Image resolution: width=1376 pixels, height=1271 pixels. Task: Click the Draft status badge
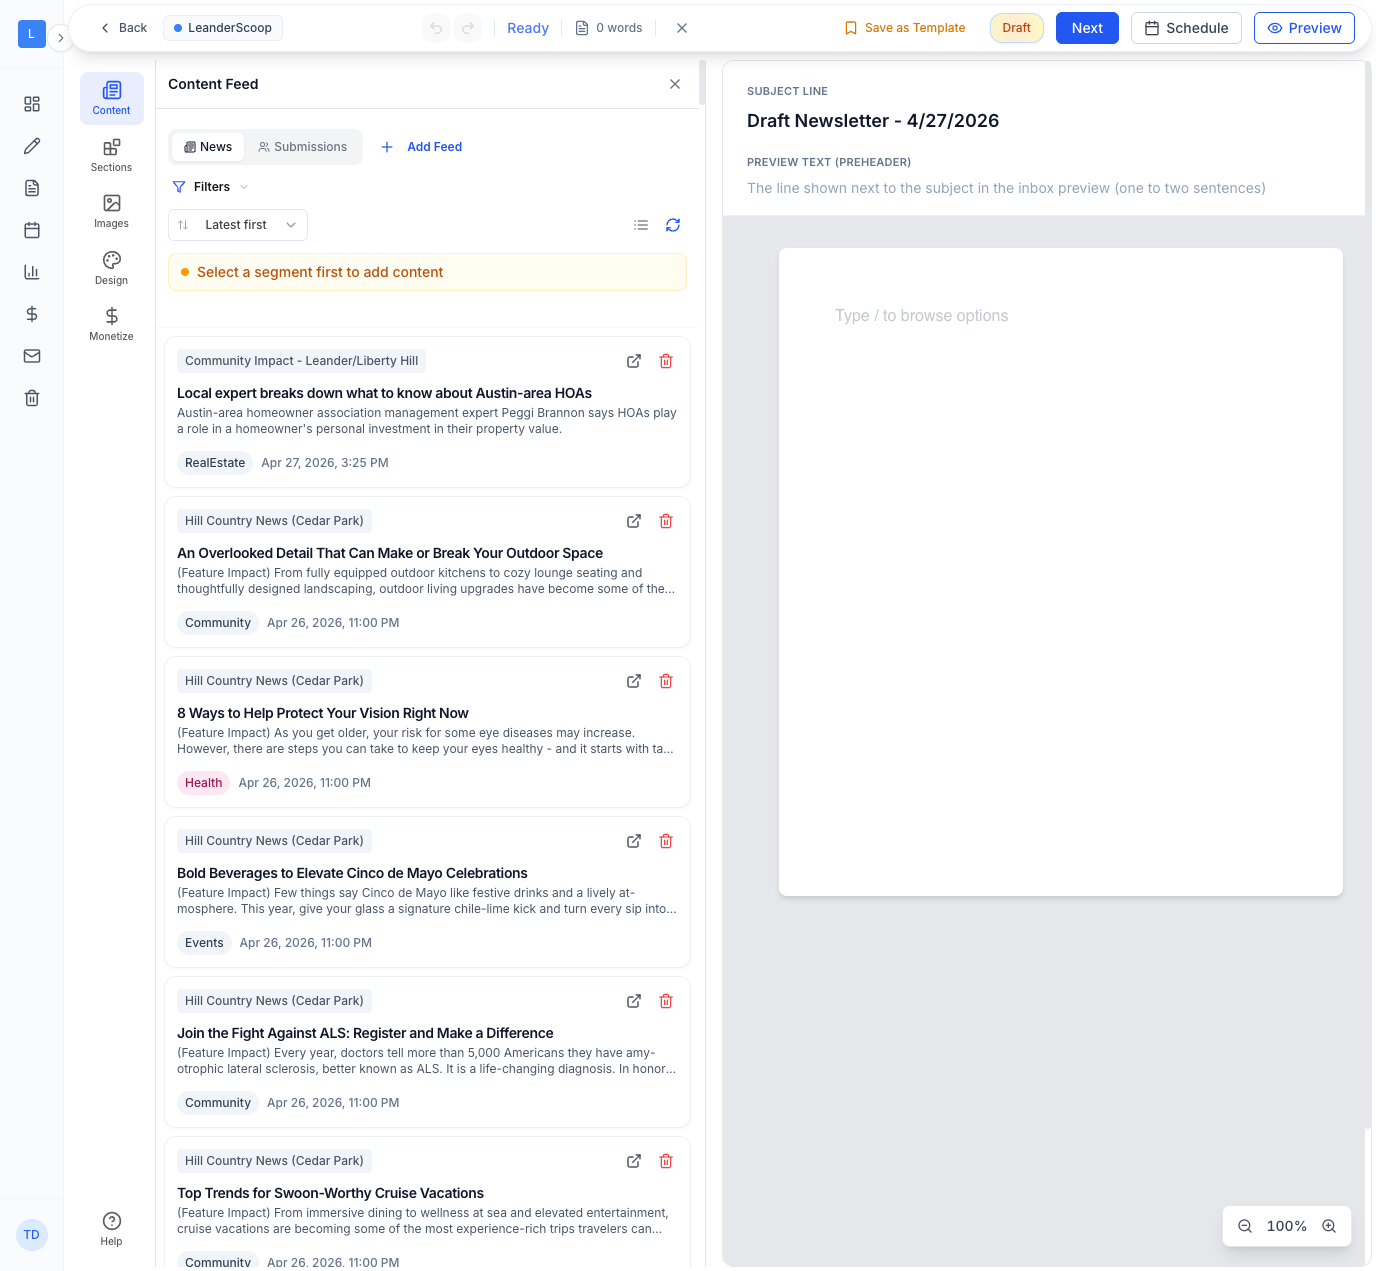(1017, 28)
